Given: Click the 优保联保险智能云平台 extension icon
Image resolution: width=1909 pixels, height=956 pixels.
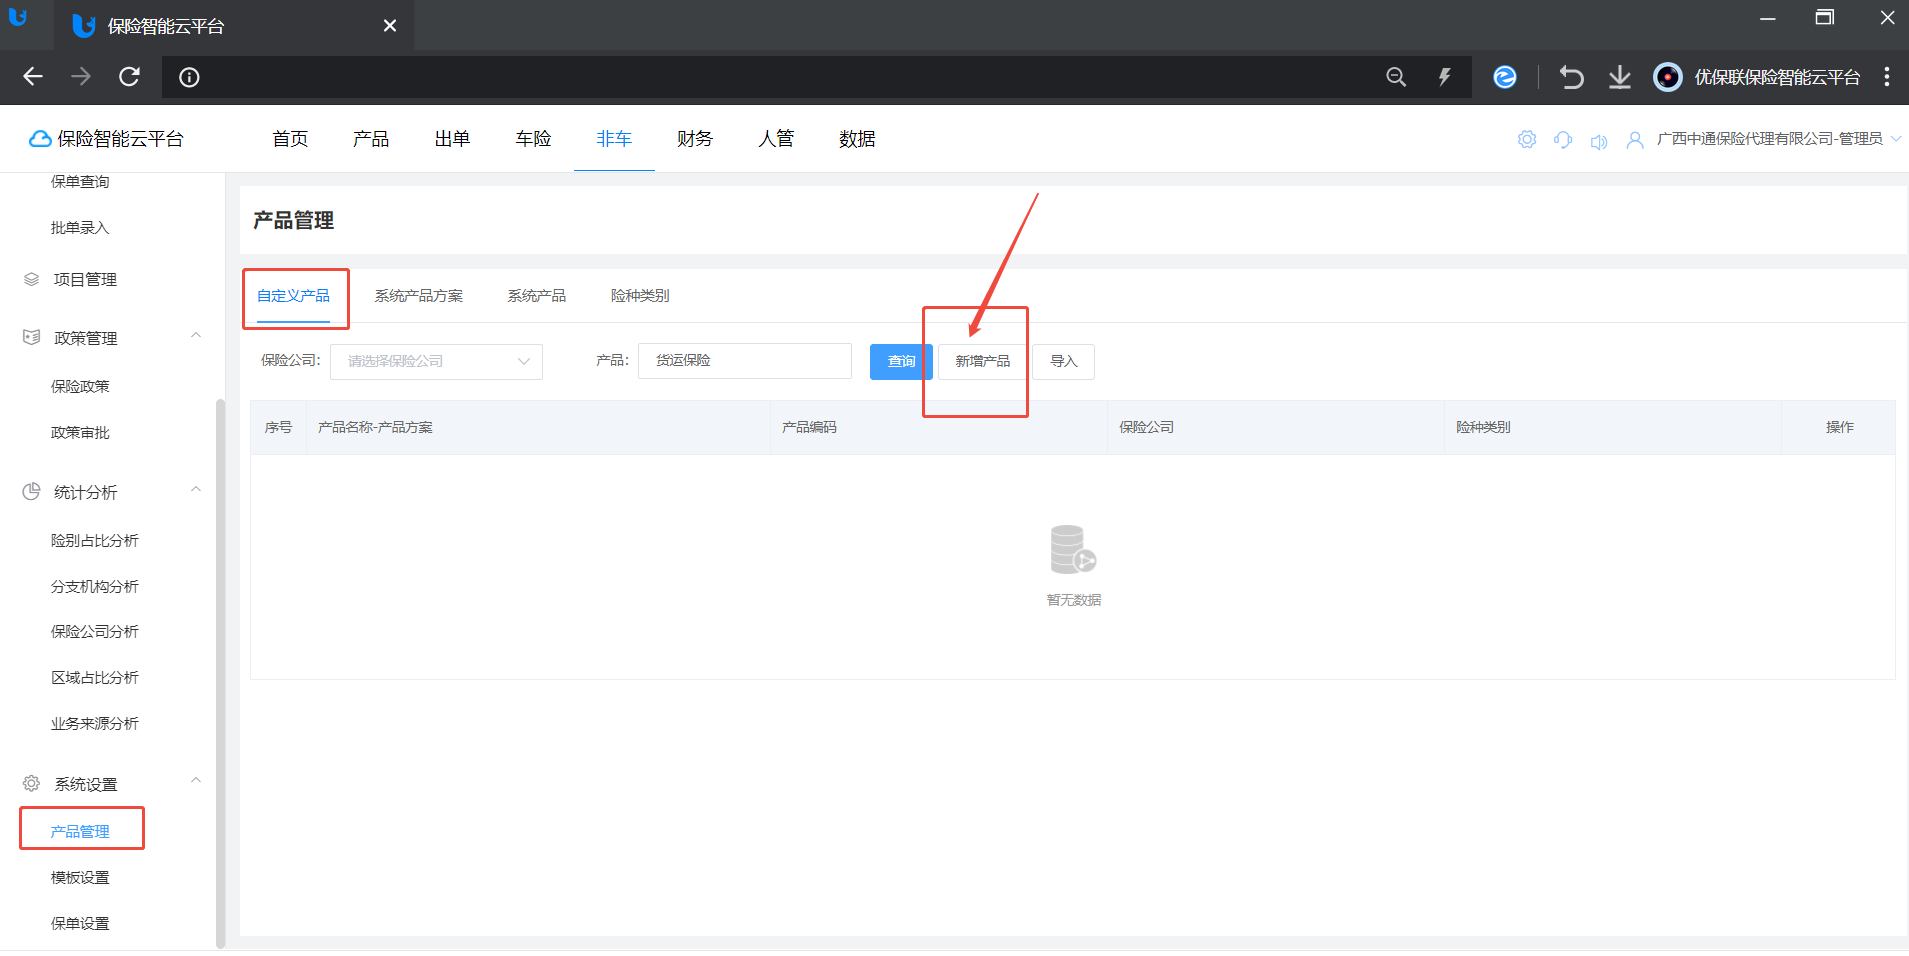Looking at the screenshot, I should click(x=1668, y=77).
